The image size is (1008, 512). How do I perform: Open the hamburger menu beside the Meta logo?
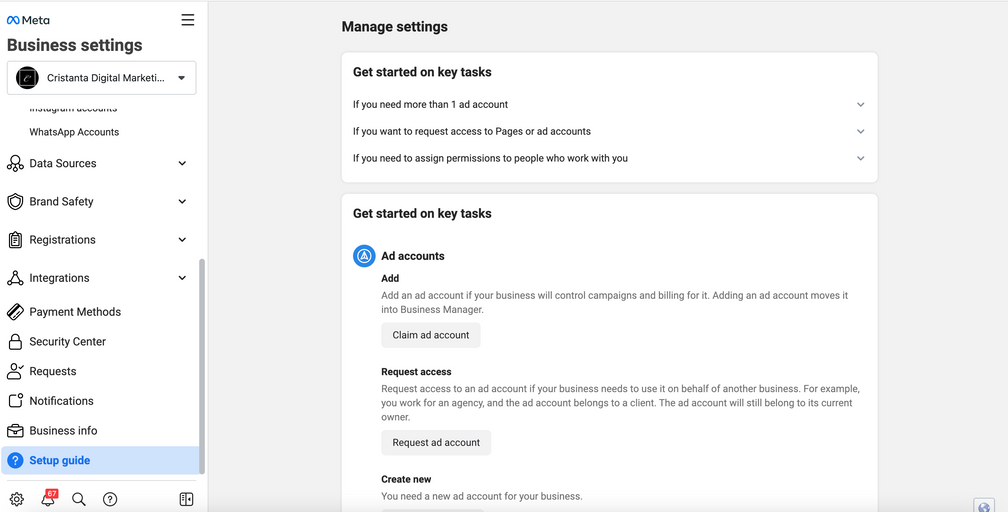(x=188, y=20)
